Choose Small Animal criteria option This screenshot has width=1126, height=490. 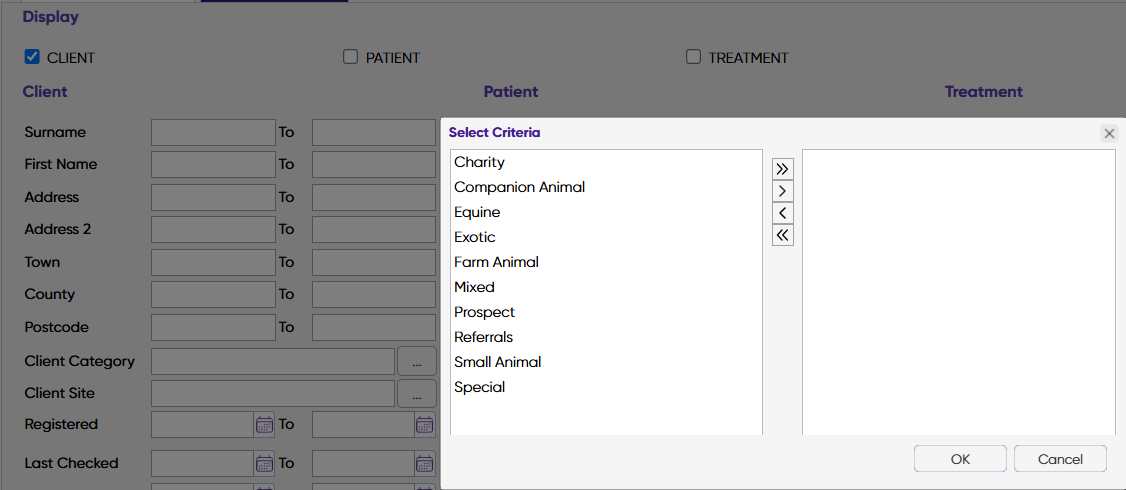pos(497,362)
